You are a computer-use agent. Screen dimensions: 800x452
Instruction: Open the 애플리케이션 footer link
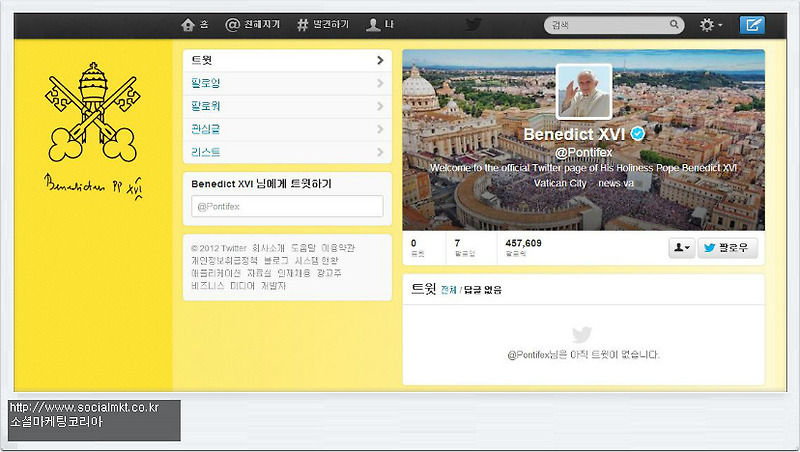pos(216,273)
